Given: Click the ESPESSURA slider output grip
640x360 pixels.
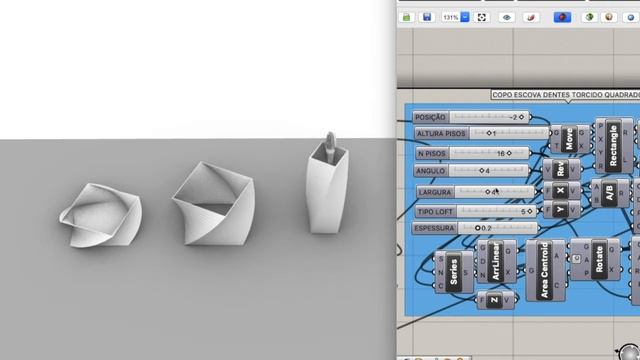Looking at the screenshot, I should click(539, 228).
